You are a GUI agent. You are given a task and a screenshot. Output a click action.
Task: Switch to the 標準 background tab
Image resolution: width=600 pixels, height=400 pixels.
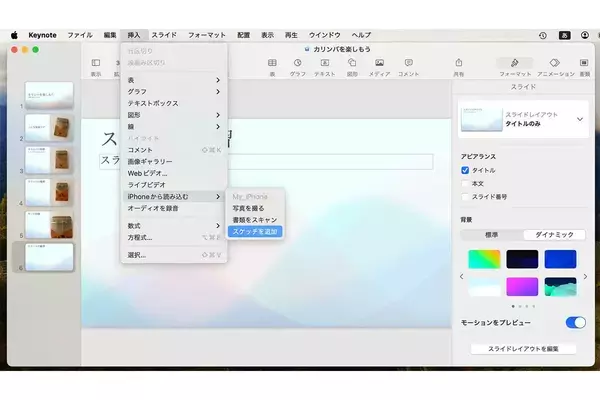point(492,234)
